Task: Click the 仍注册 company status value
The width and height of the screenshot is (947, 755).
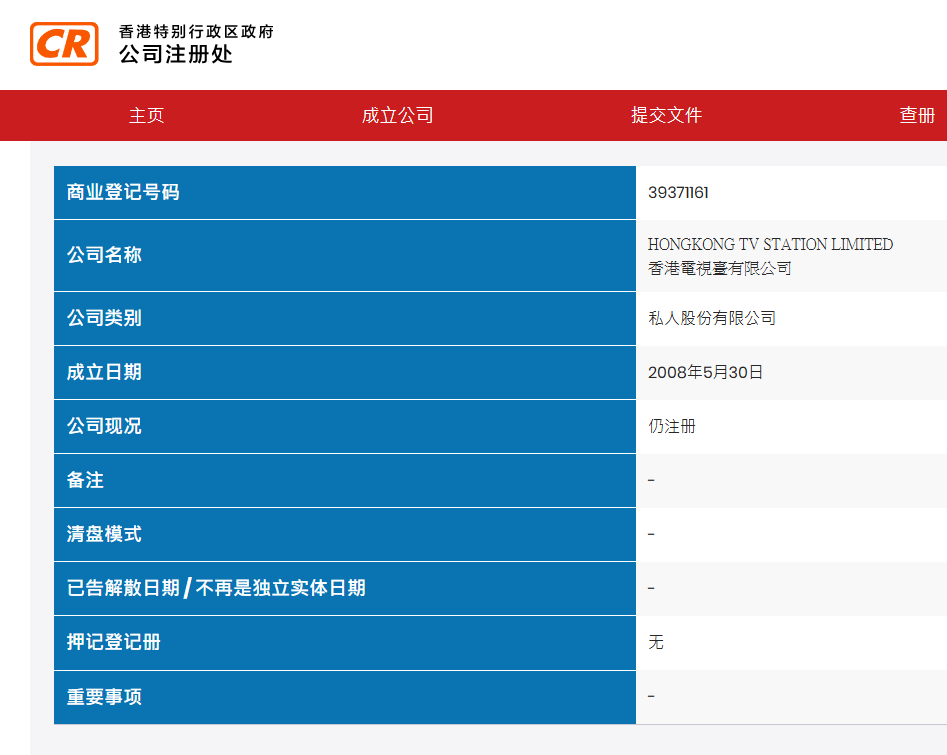Action: tap(671, 426)
